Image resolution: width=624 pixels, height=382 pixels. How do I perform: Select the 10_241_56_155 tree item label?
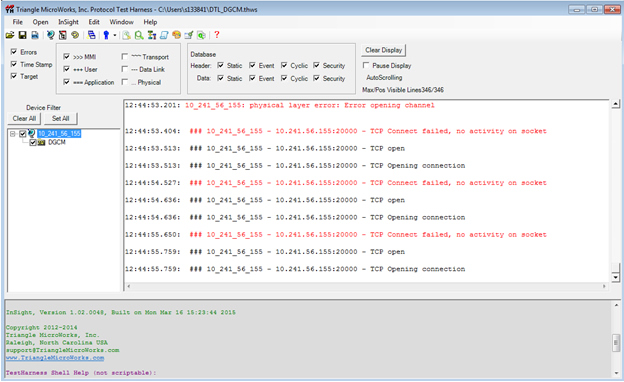point(59,134)
